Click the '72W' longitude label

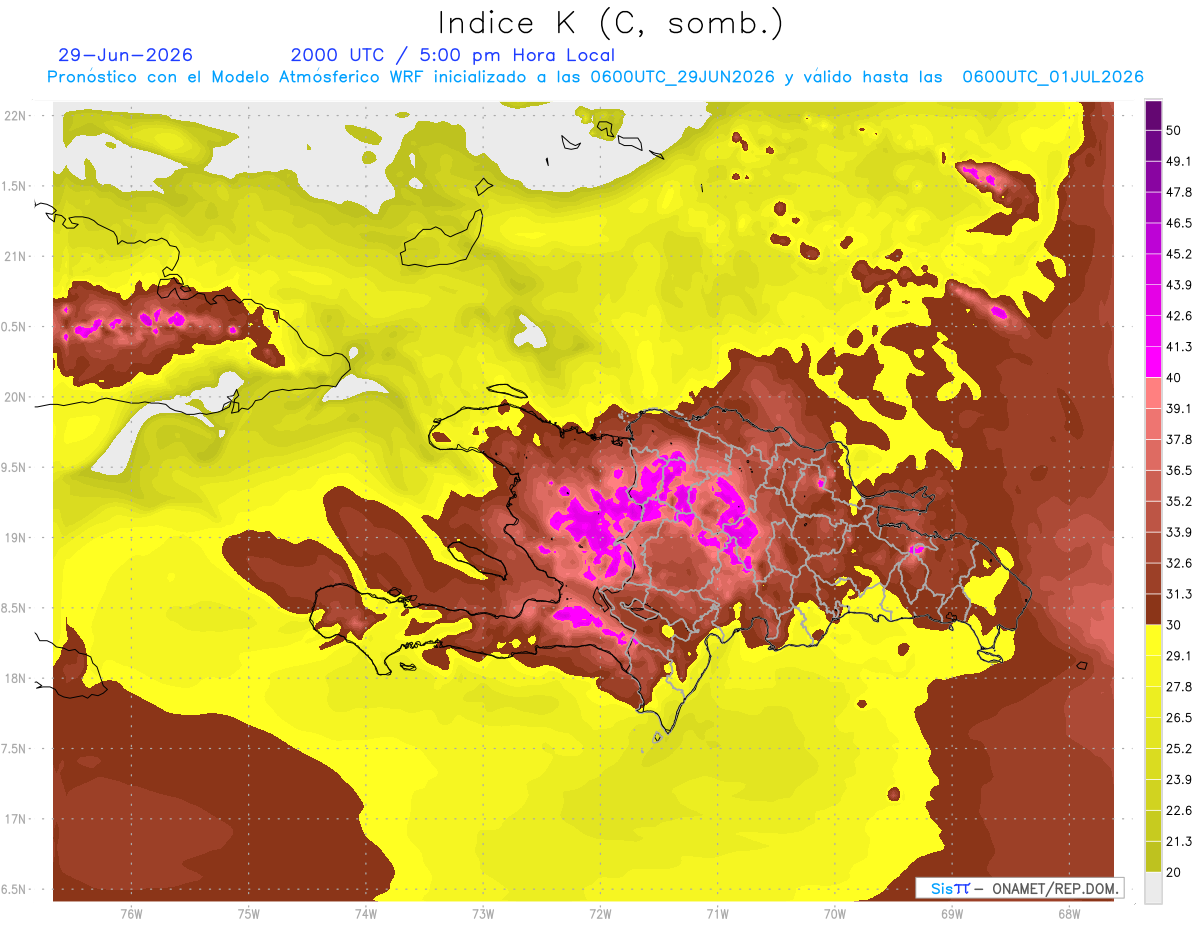point(600,914)
